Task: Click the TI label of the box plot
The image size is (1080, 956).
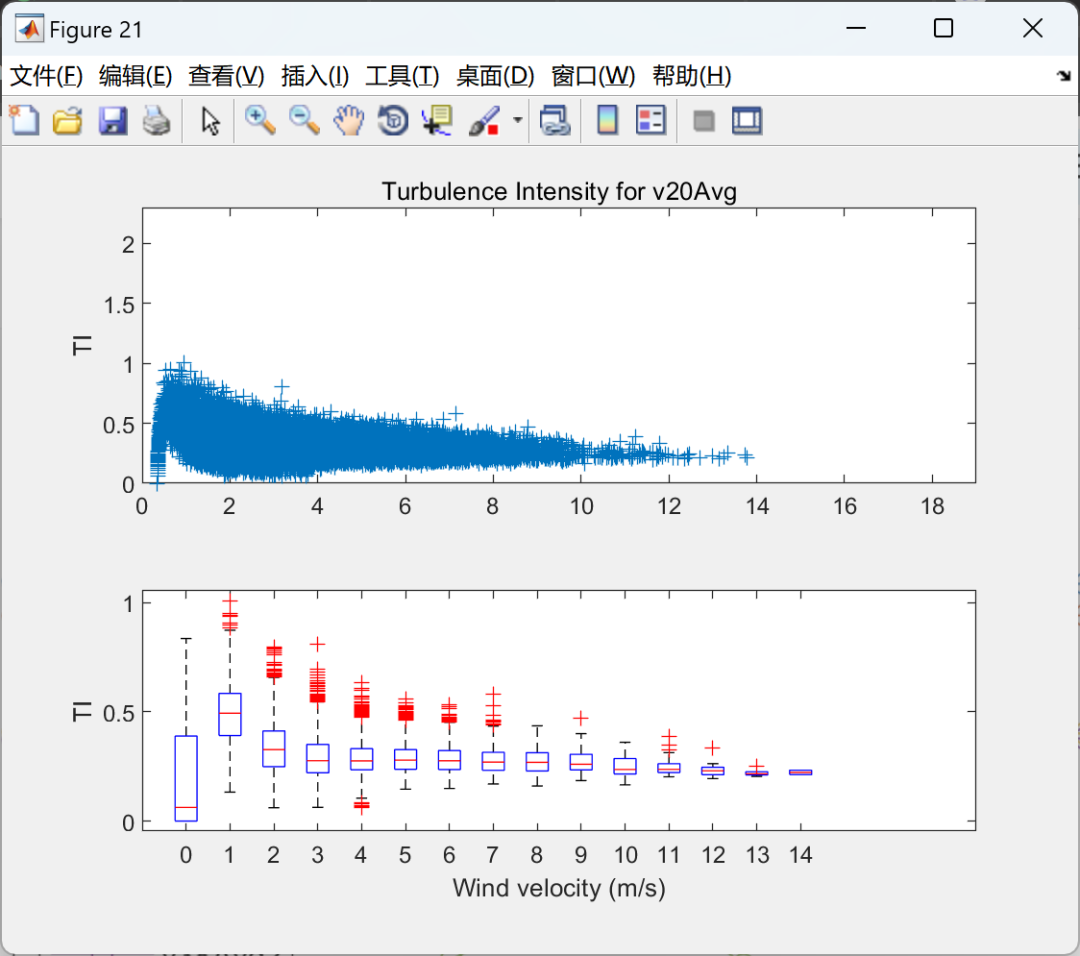Action: (82, 711)
